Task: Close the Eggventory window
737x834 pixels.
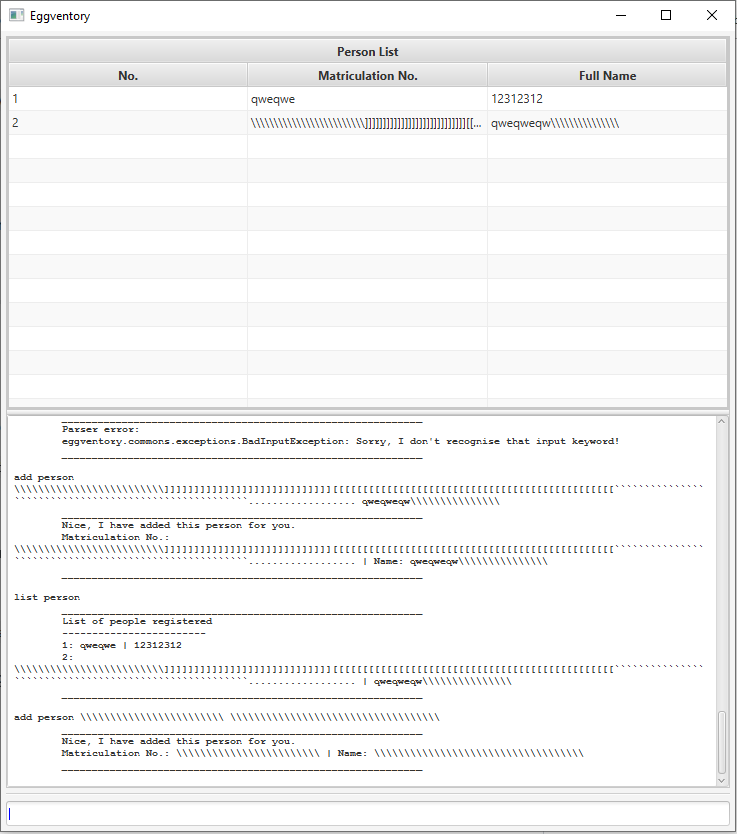Action: (711, 15)
